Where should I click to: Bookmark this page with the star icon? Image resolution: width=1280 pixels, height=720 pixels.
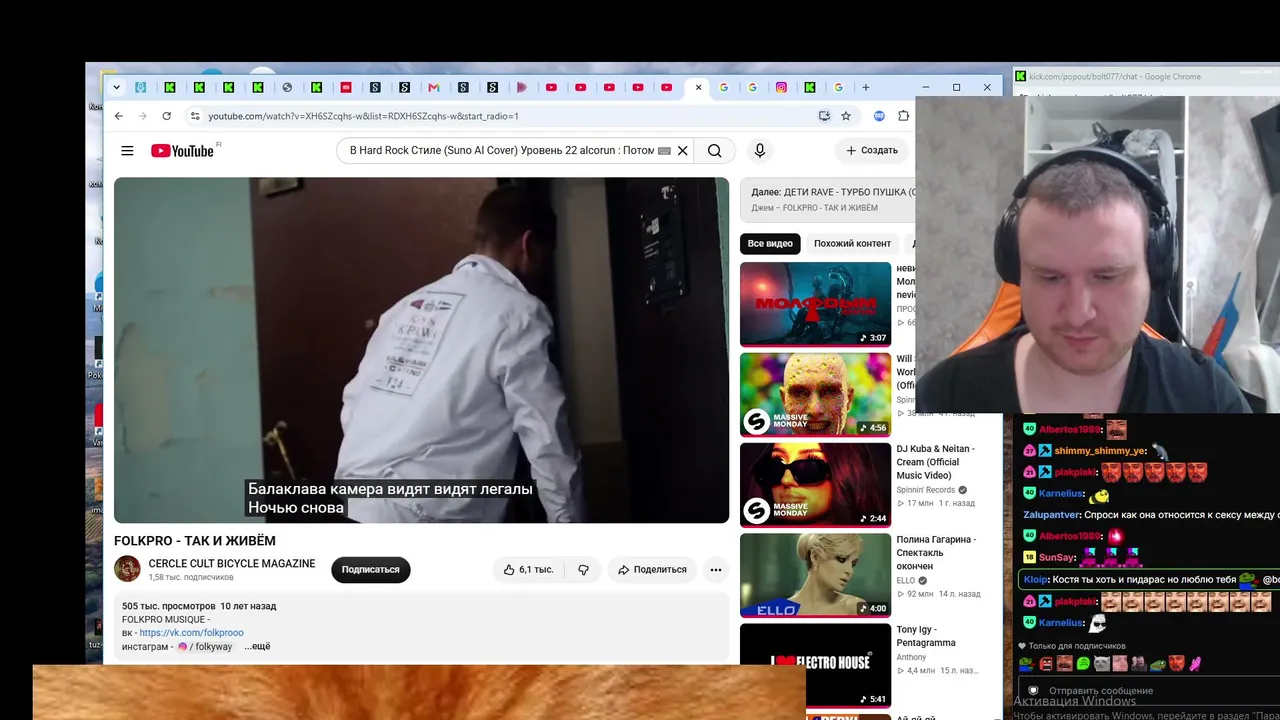point(846,116)
